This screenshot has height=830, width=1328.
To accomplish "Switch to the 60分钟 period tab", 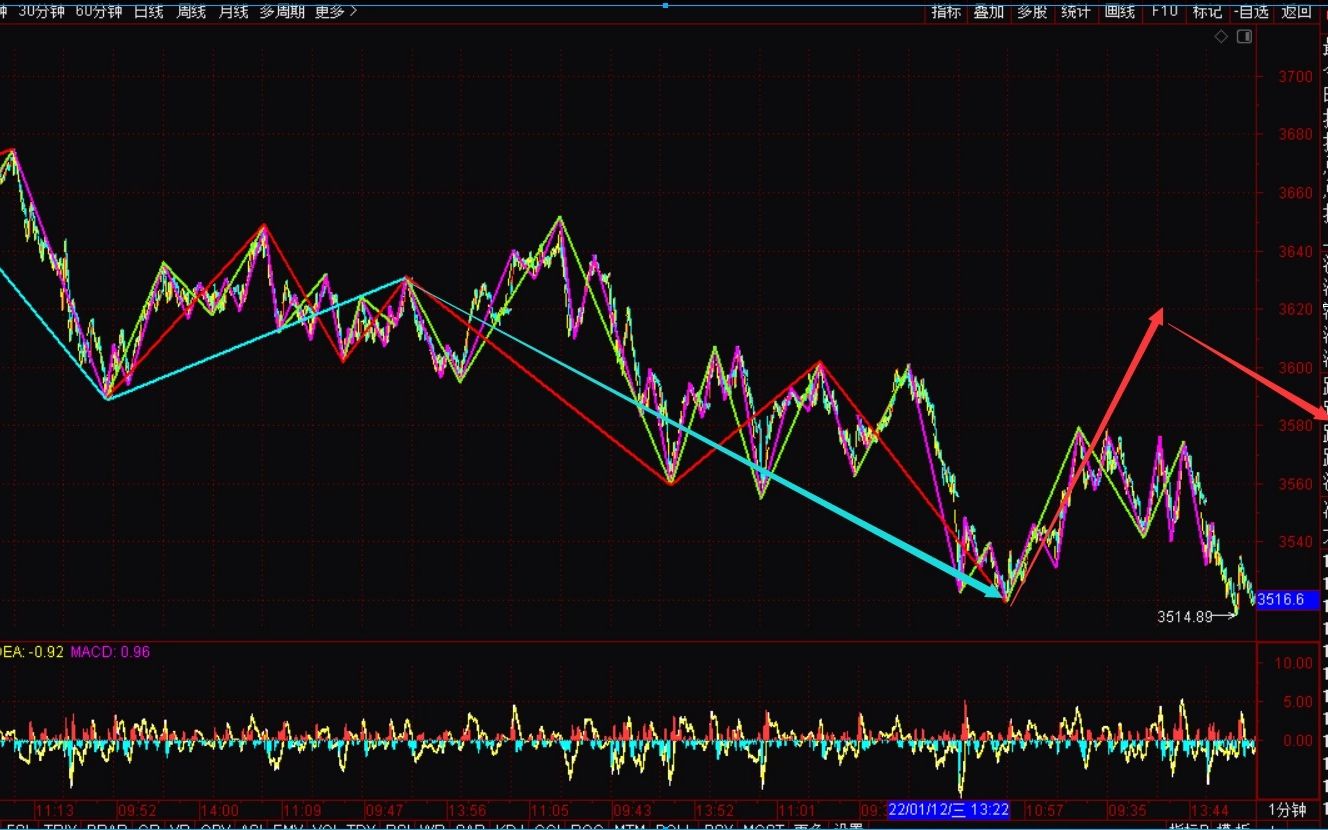I will tap(99, 12).
